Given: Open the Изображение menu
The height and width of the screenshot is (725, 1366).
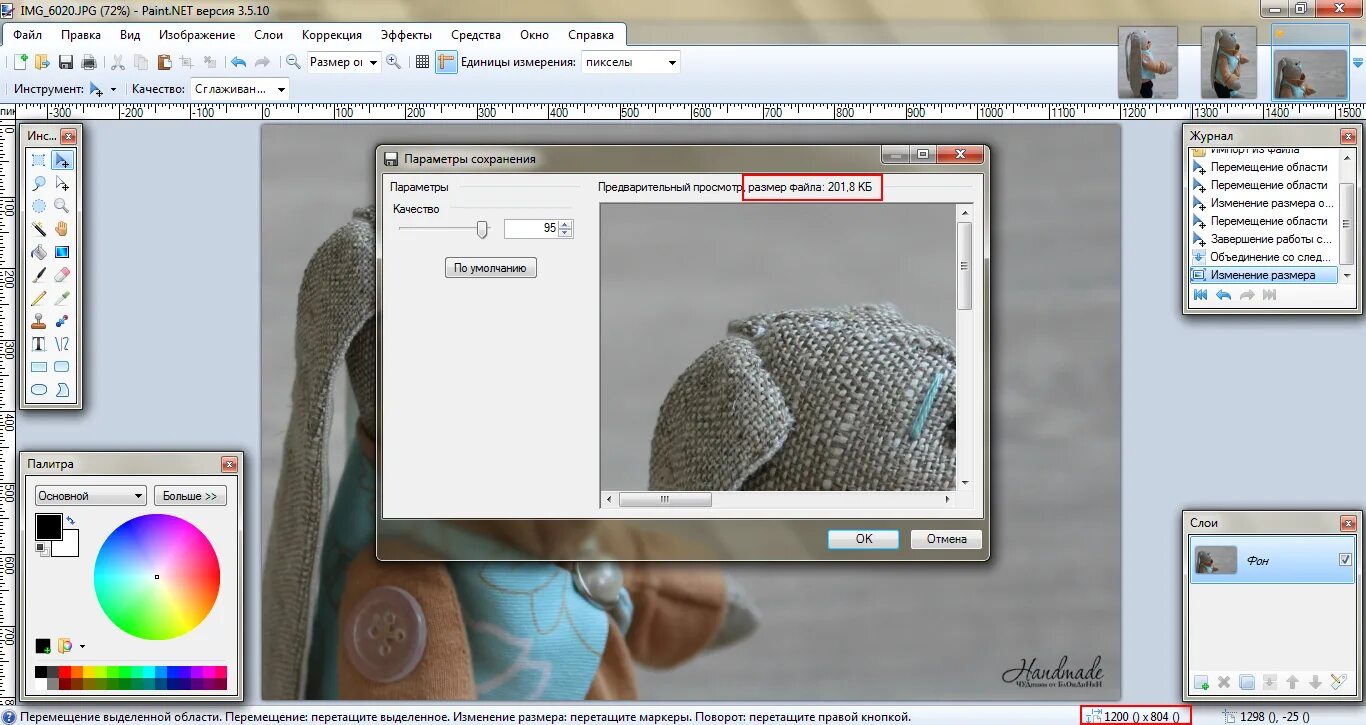Looking at the screenshot, I should click(x=197, y=35).
